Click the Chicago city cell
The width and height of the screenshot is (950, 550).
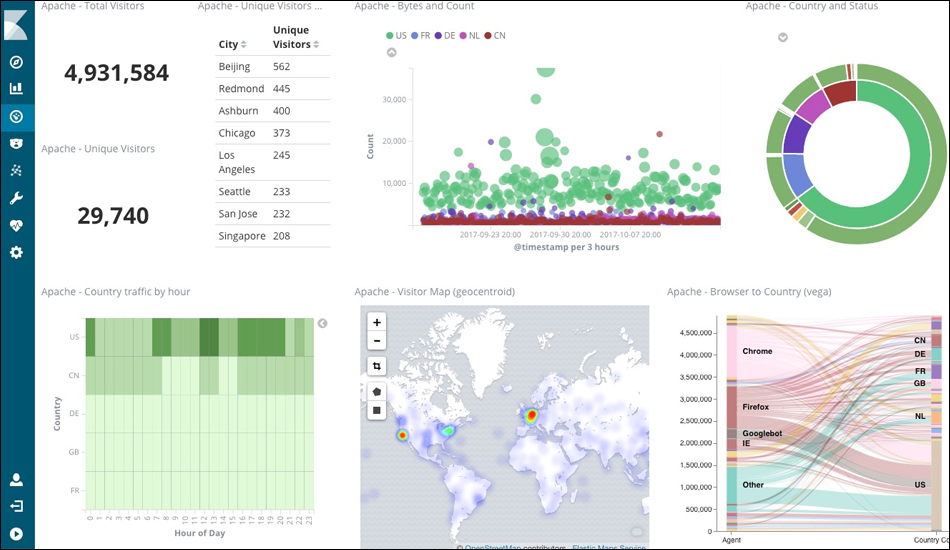(x=237, y=133)
